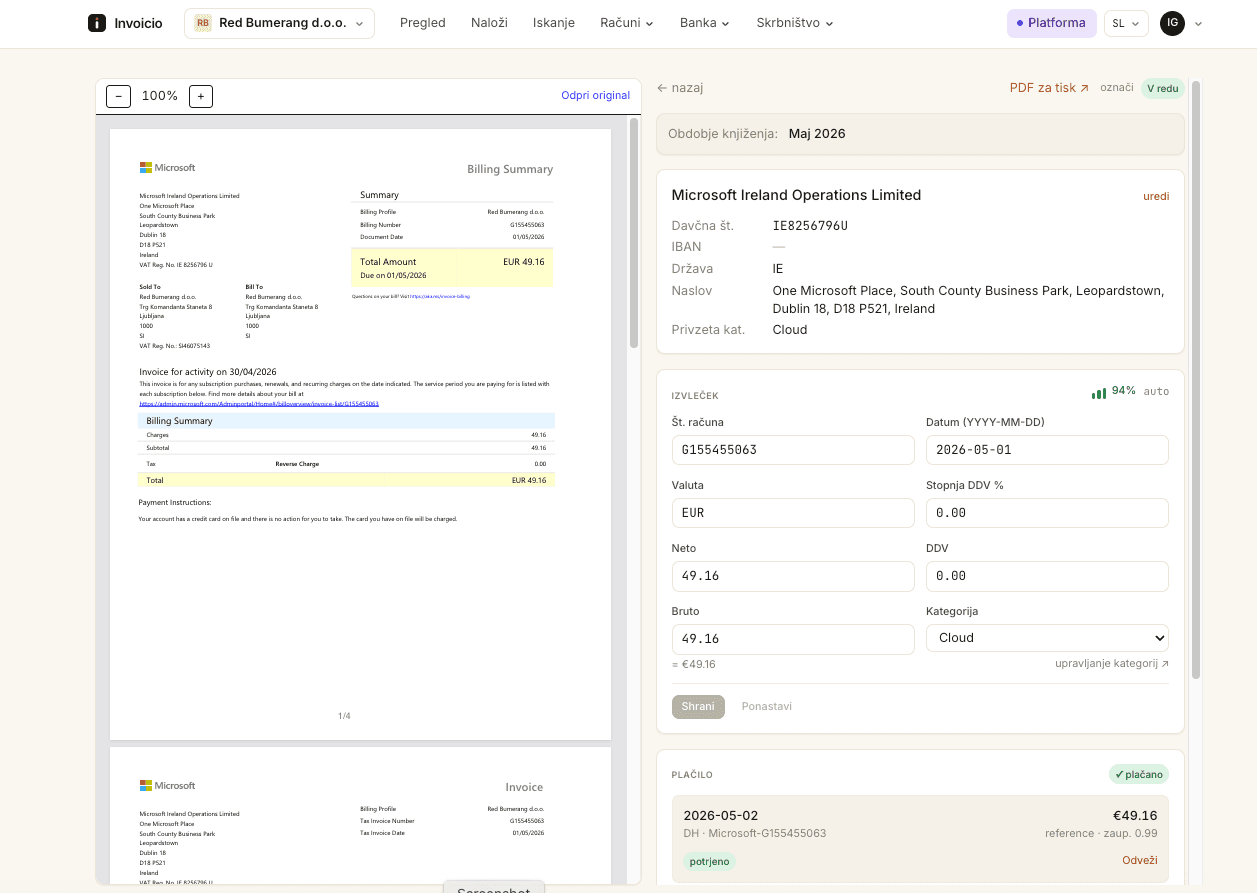Click the Št. računa input field
The width and height of the screenshot is (1257, 893).
[793, 450]
